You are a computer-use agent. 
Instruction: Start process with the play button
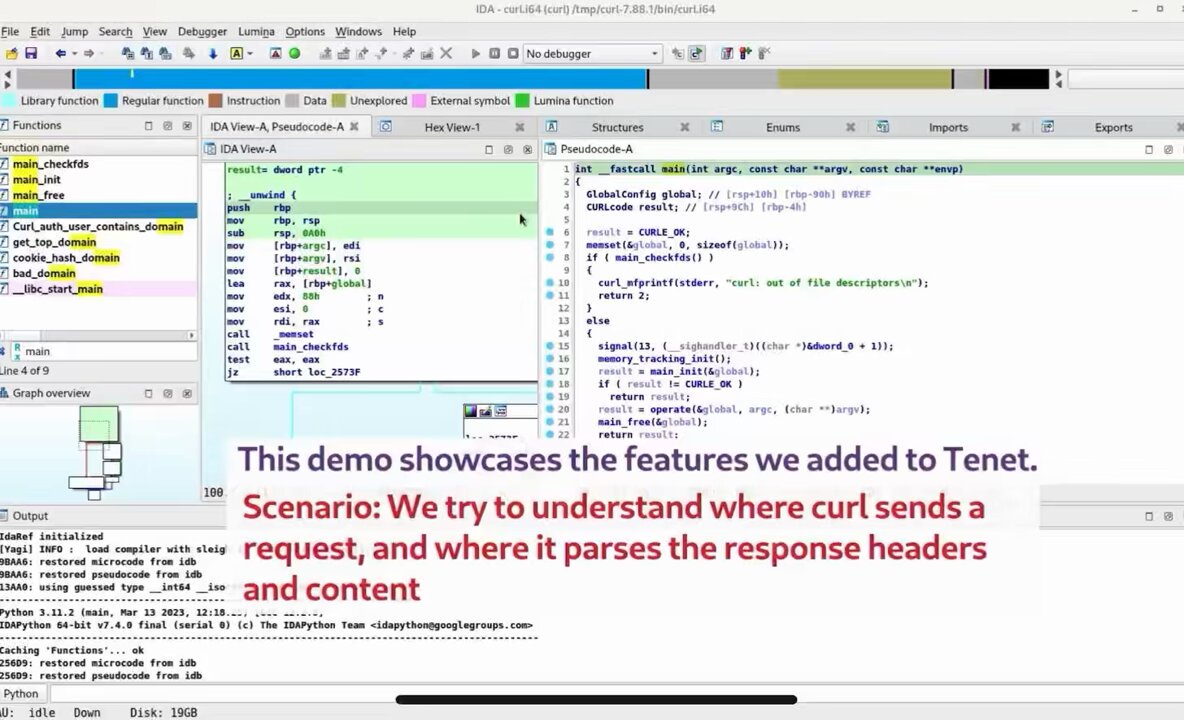(475, 54)
